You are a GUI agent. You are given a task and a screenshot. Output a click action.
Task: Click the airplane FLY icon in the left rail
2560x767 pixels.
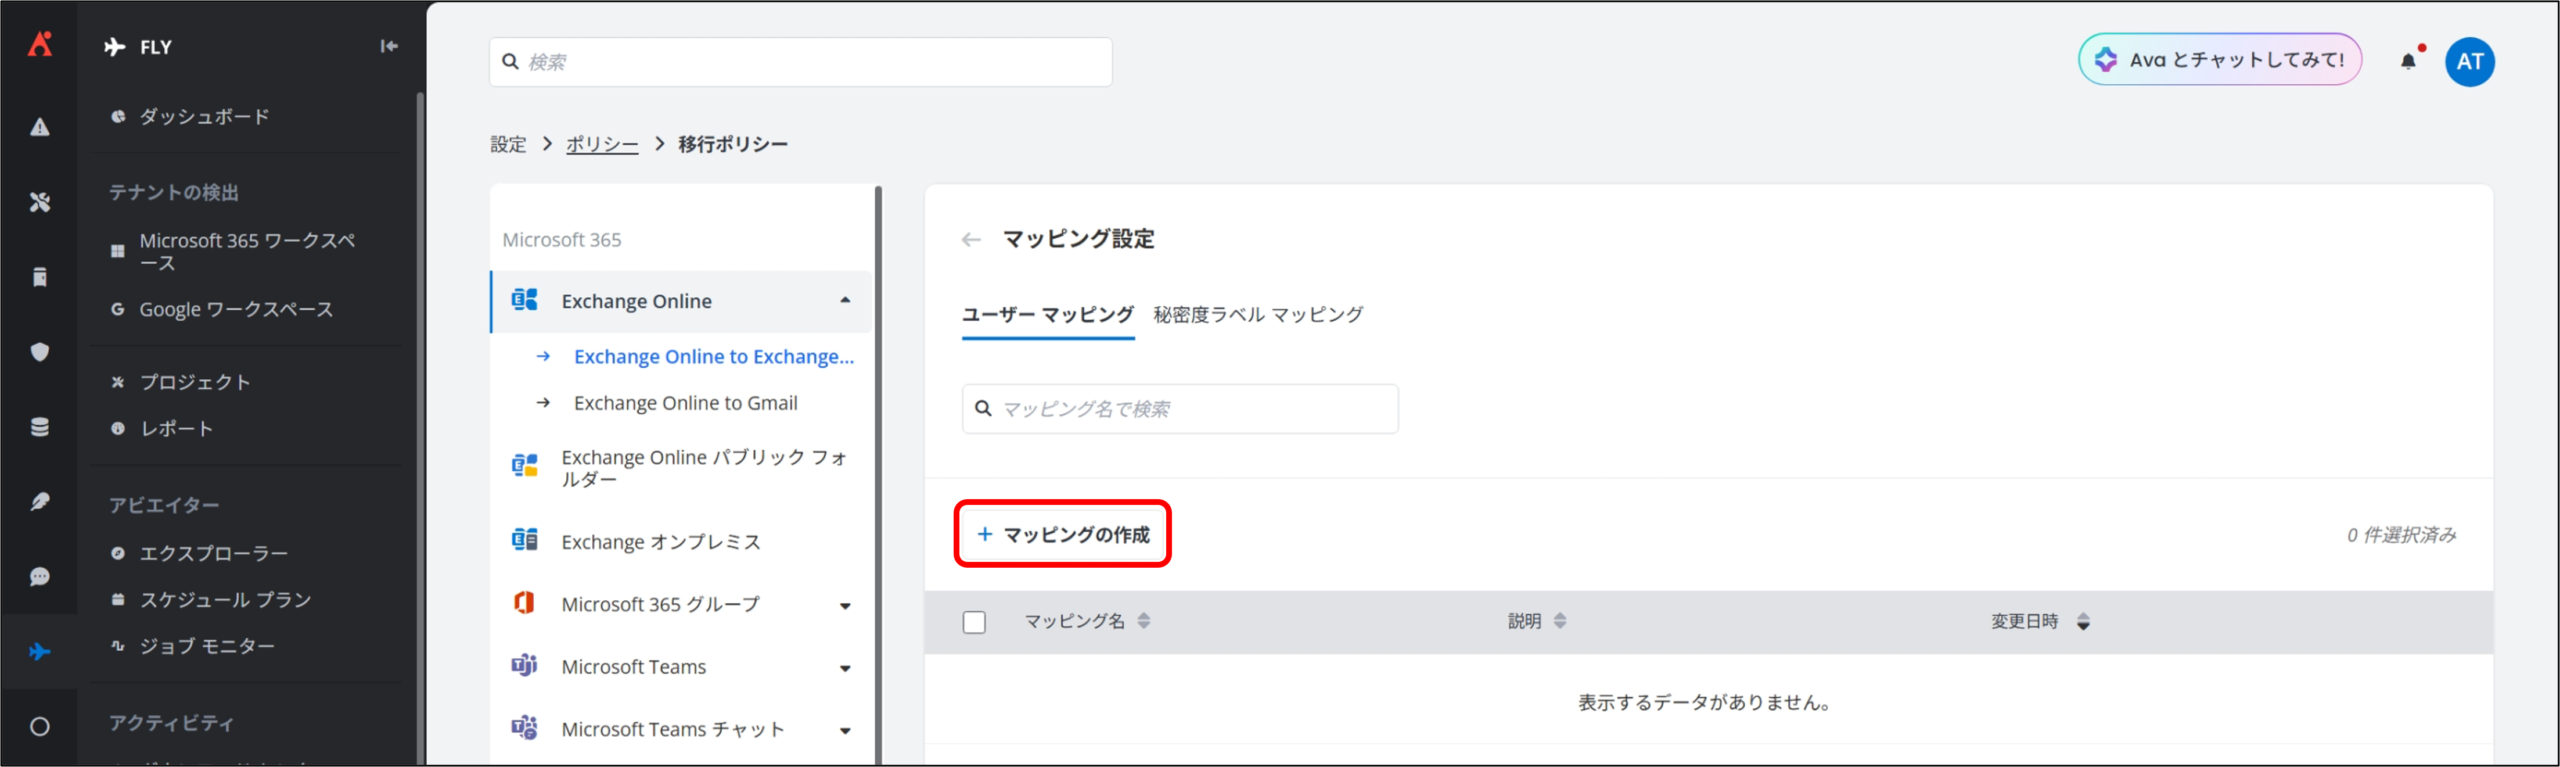tap(40, 652)
